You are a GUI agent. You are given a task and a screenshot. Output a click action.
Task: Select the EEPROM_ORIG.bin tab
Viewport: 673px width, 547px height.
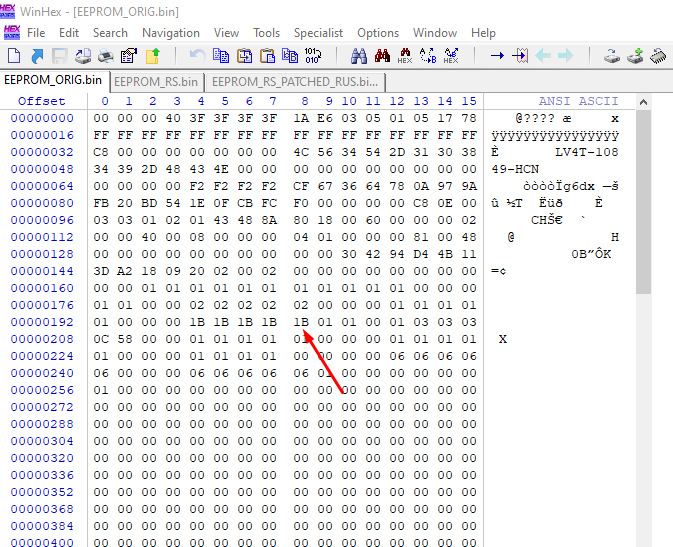tap(53, 80)
